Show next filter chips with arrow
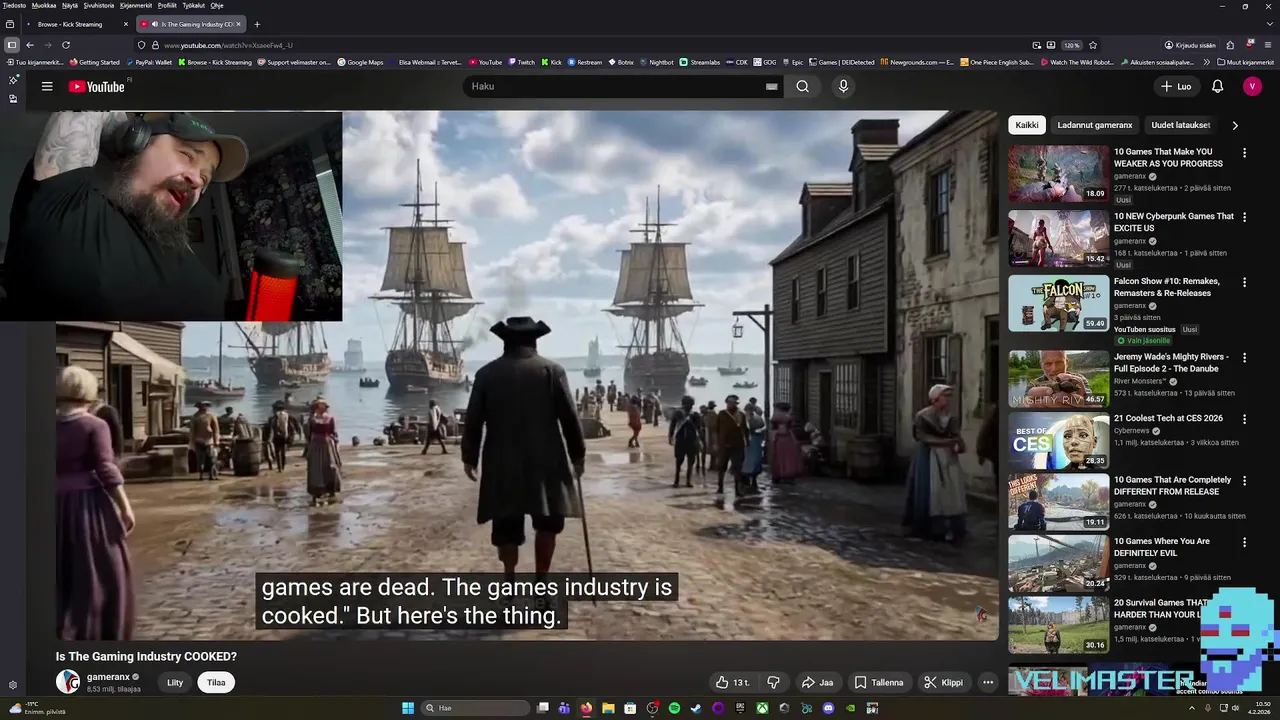 click(1235, 125)
